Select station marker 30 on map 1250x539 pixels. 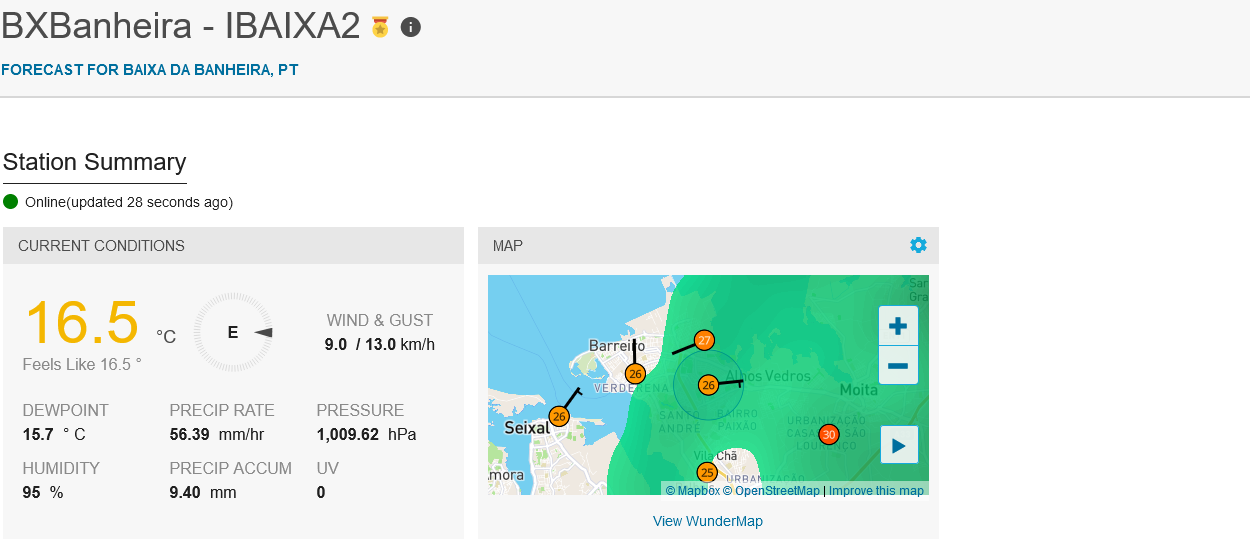point(828,434)
